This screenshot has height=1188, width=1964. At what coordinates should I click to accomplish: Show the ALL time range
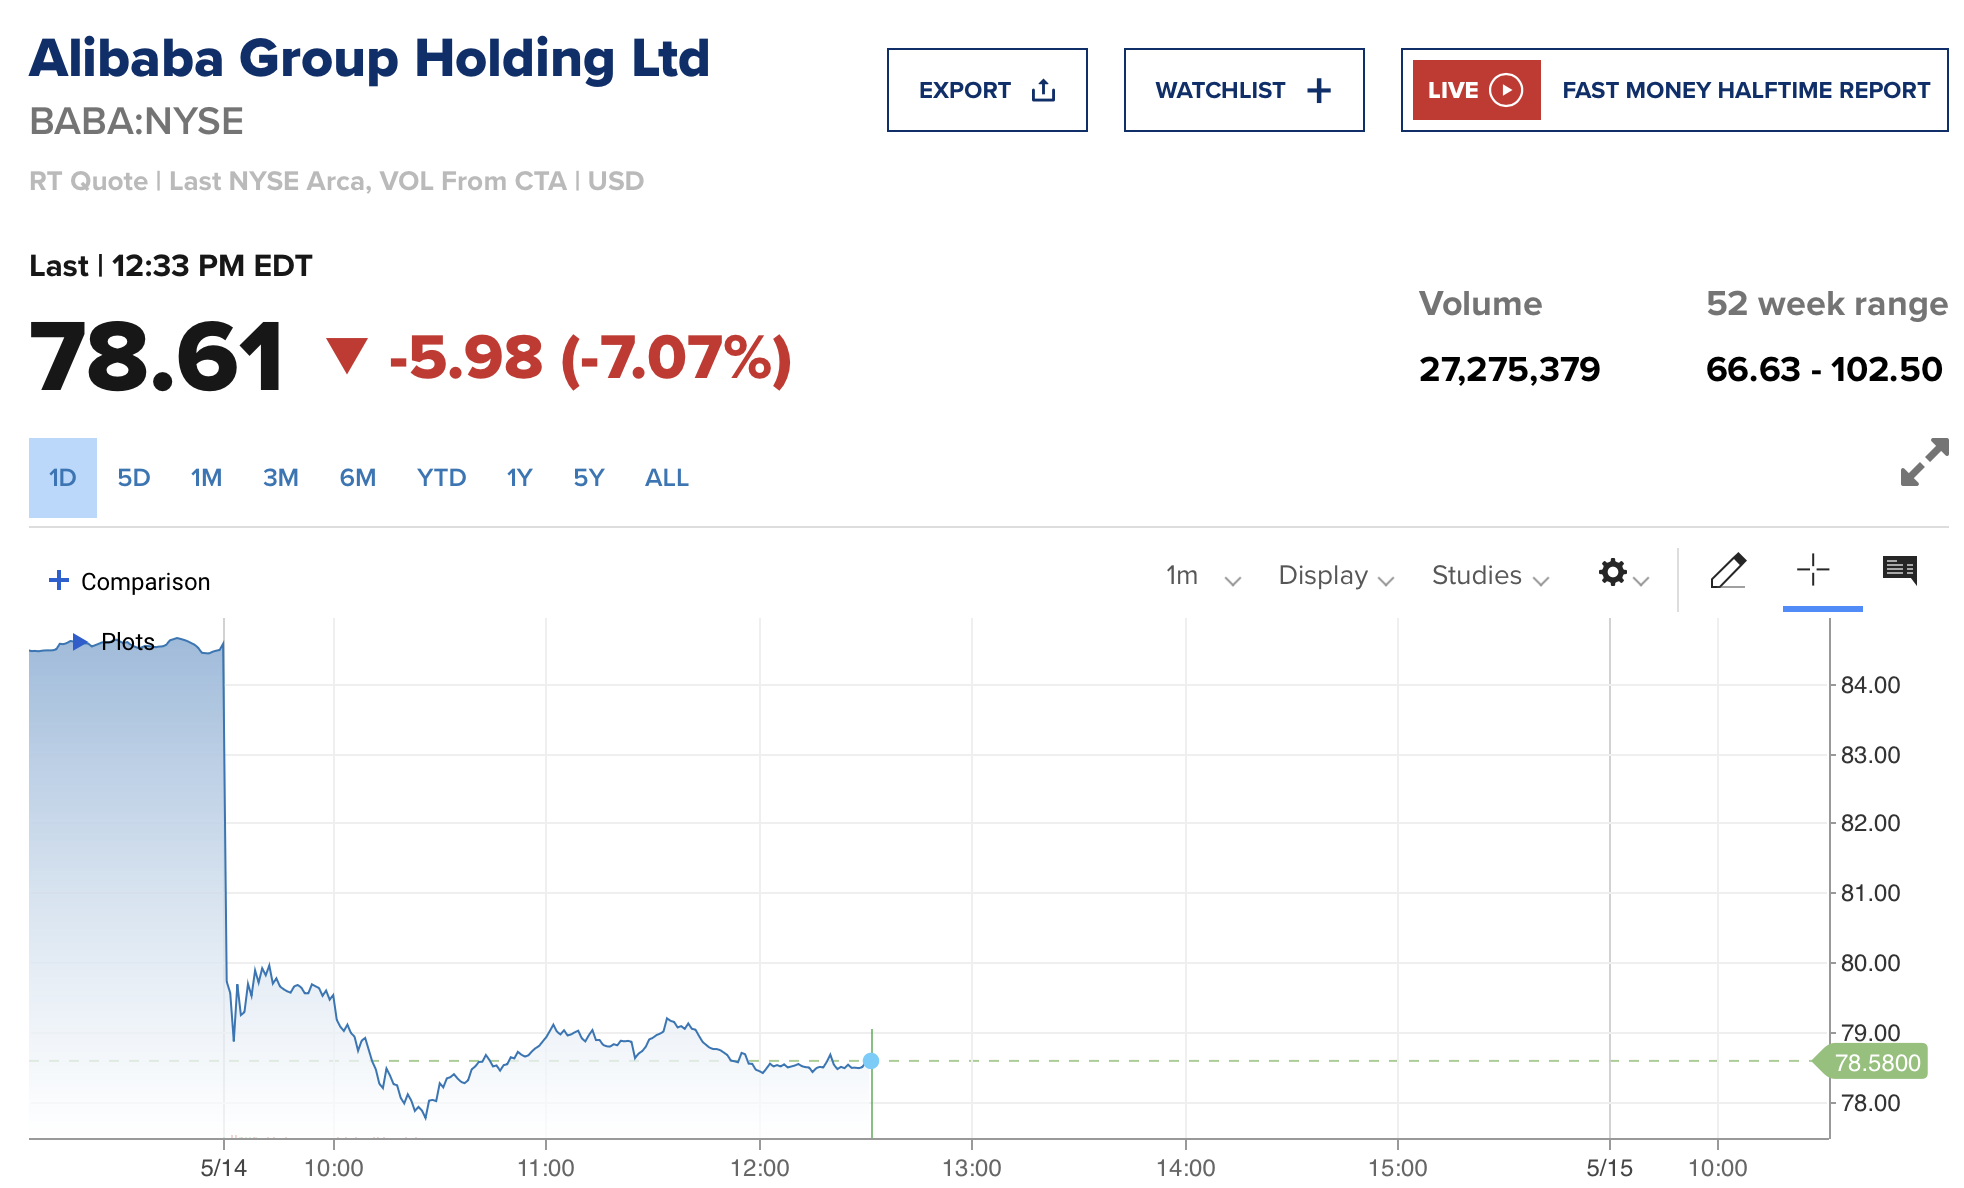point(666,478)
